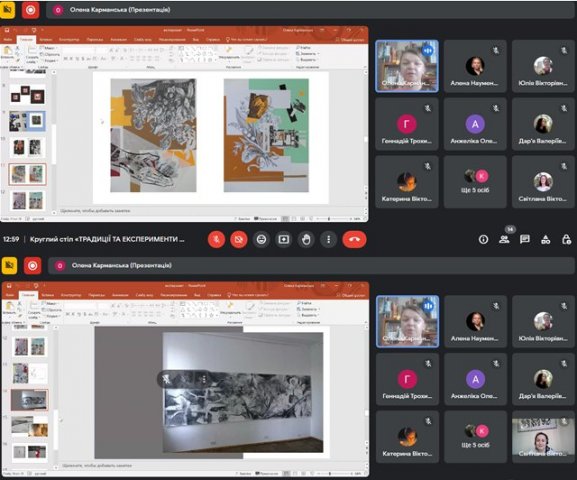
Task: Select Анжеліка Оле... tile beside the collage view
Action: tap(475, 124)
